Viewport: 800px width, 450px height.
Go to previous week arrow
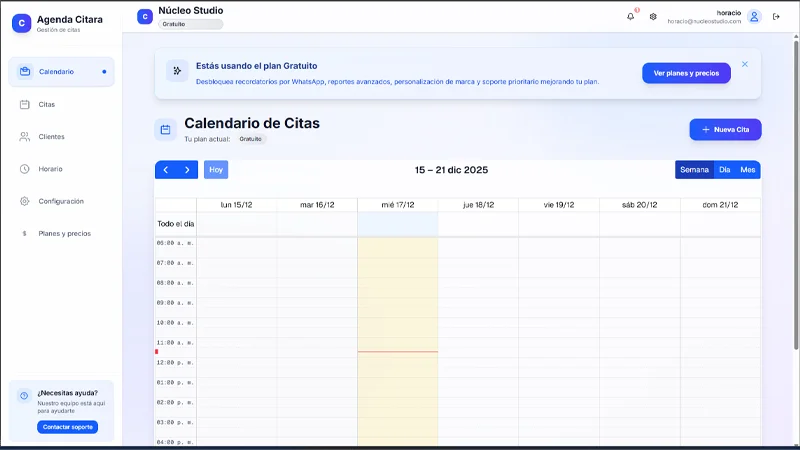click(166, 170)
